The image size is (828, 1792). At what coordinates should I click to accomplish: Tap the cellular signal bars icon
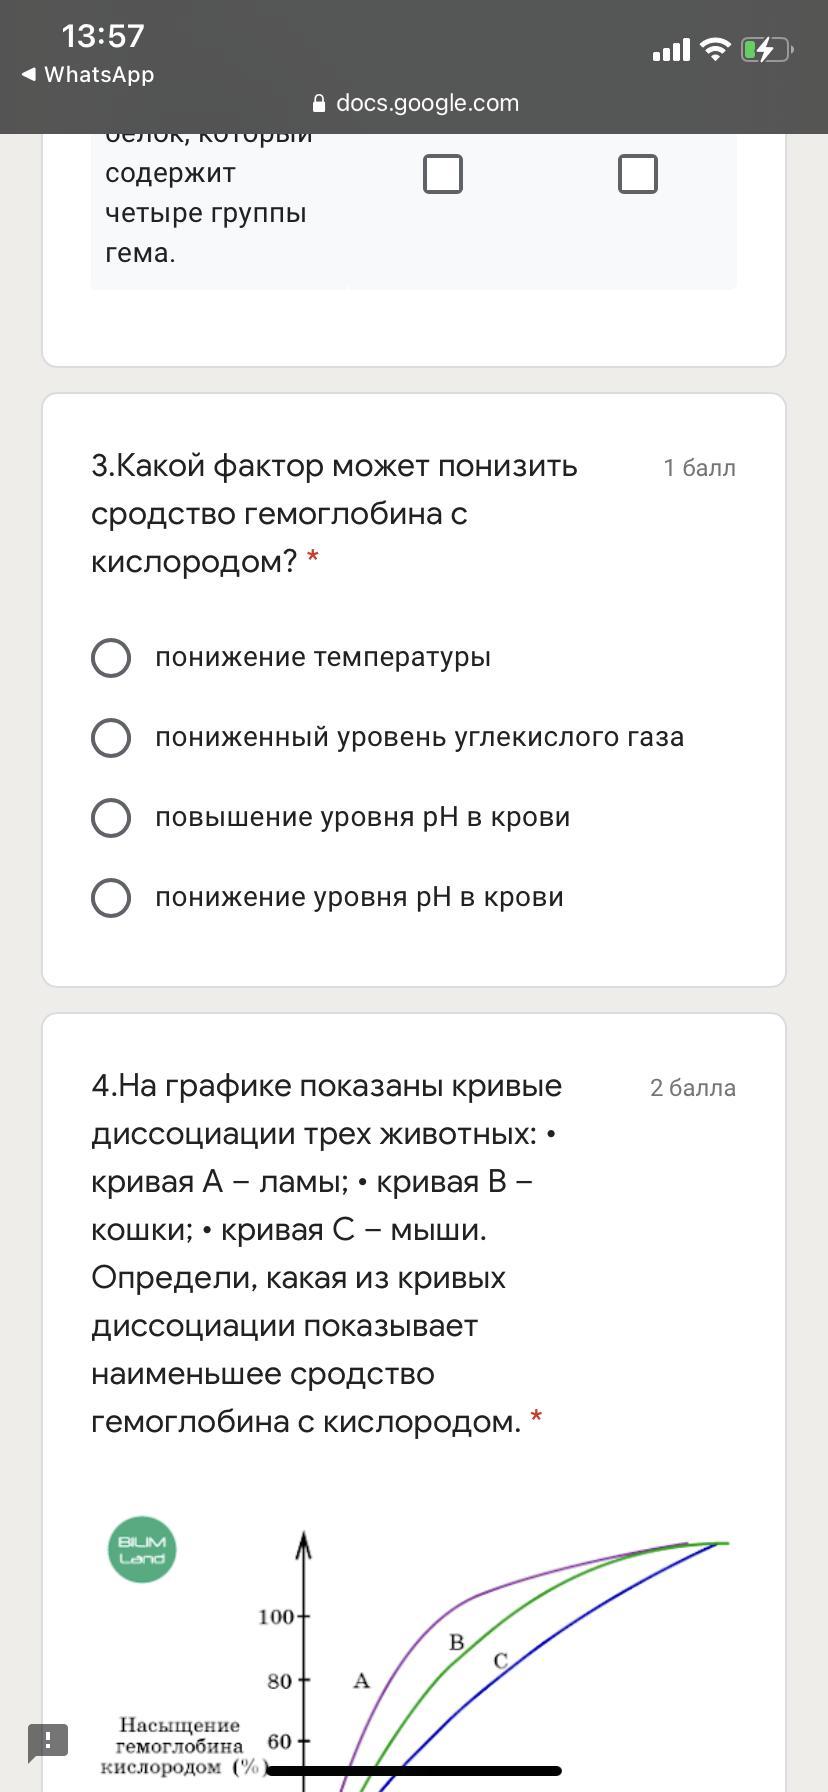coord(671,50)
